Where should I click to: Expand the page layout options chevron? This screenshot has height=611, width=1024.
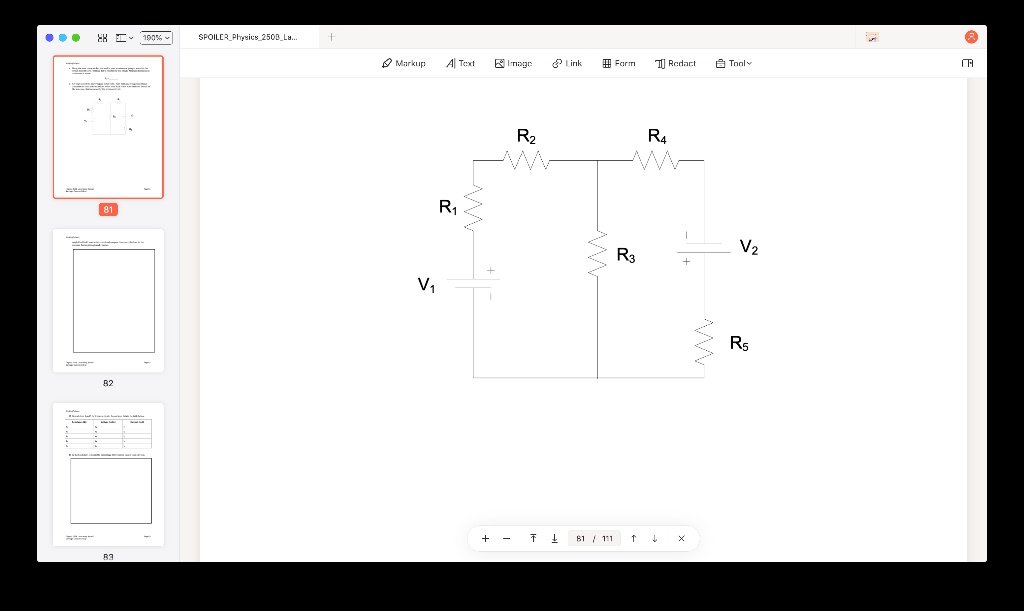point(130,37)
